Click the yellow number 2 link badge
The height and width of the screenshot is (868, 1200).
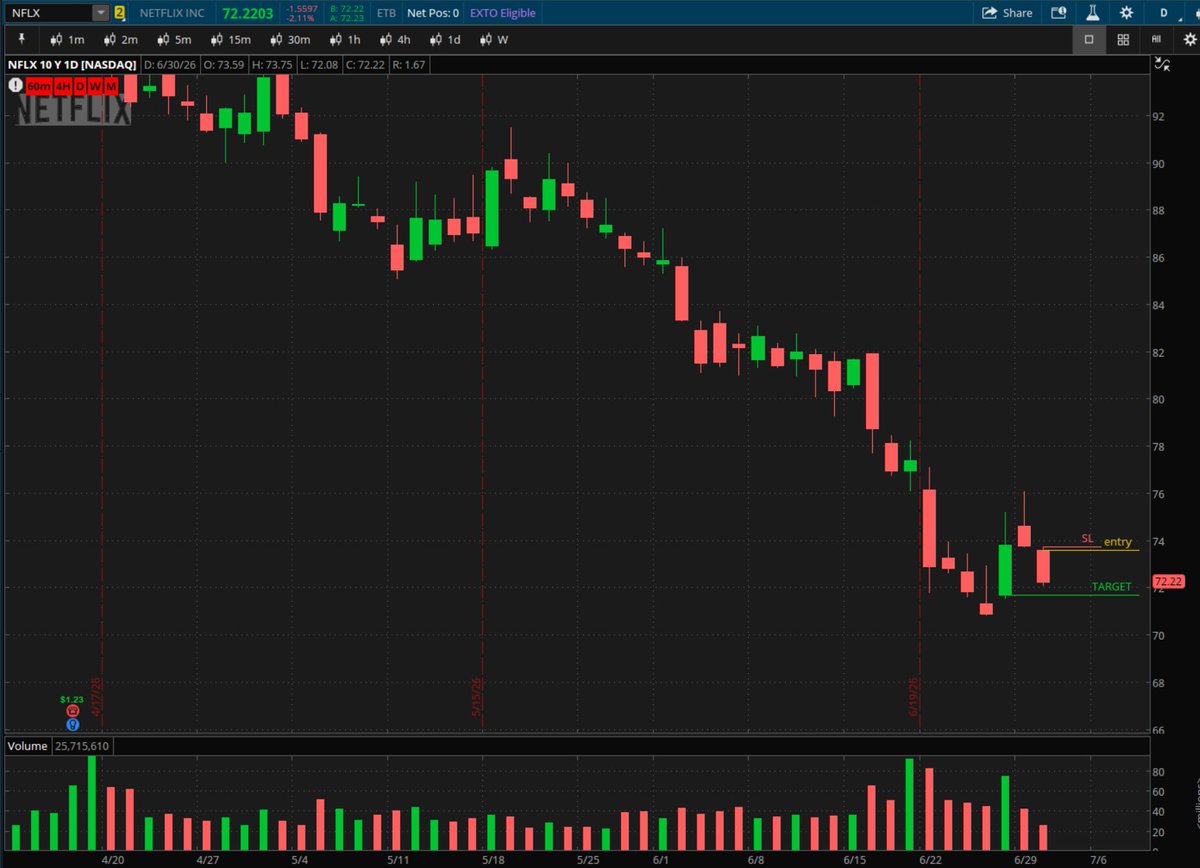(x=120, y=13)
